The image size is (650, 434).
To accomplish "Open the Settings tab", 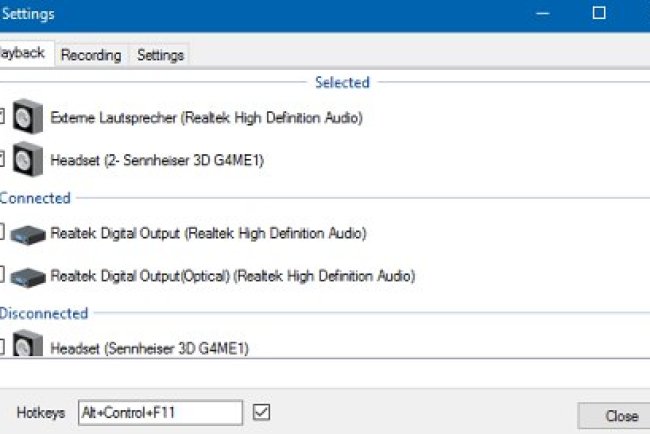I will coord(160,55).
